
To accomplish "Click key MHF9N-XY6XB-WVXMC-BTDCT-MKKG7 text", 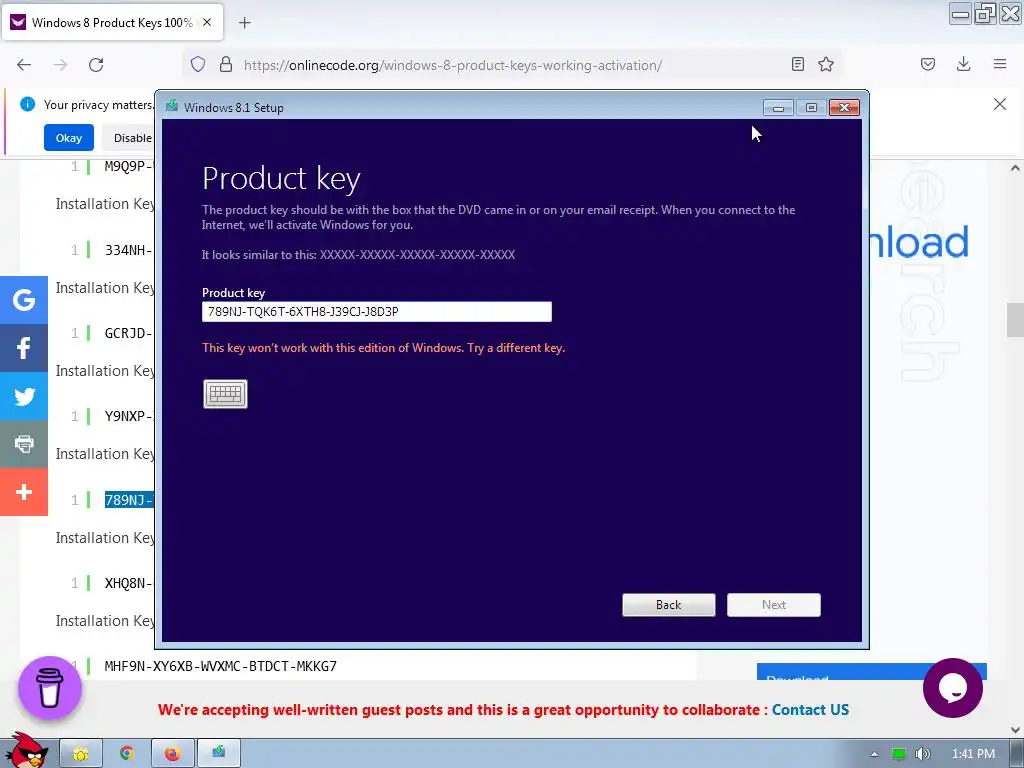I will (221, 666).
